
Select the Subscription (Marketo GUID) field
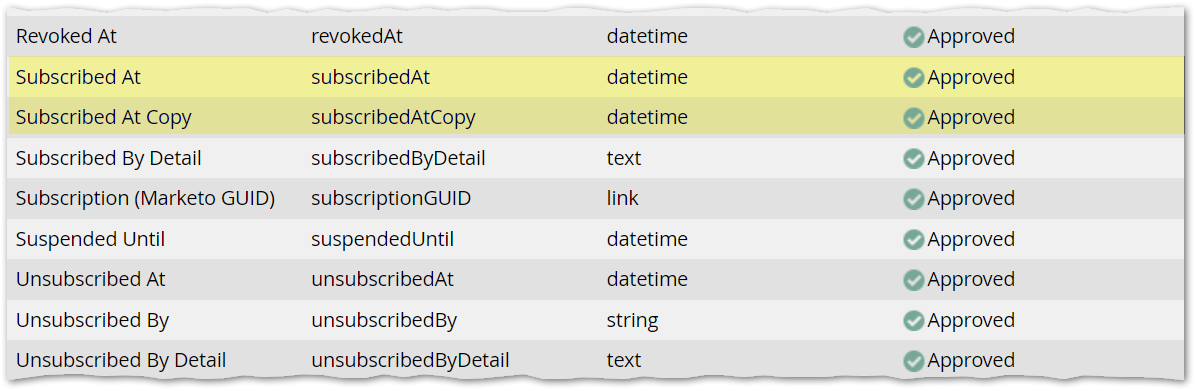146,199
